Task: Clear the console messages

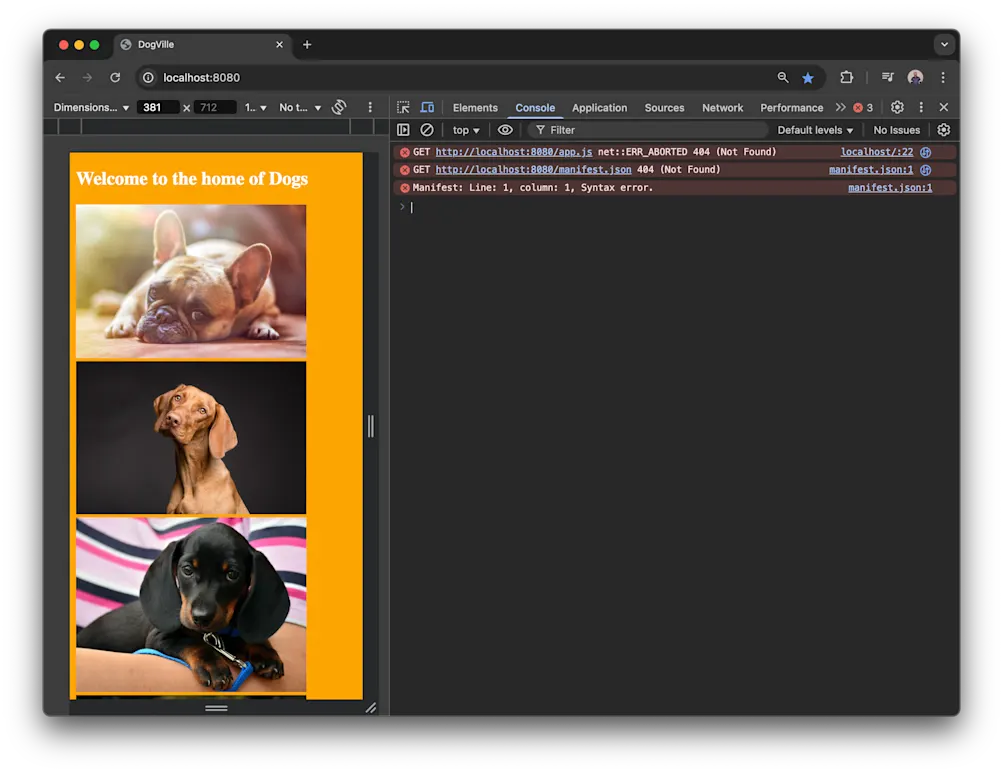Action: (x=427, y=129)
